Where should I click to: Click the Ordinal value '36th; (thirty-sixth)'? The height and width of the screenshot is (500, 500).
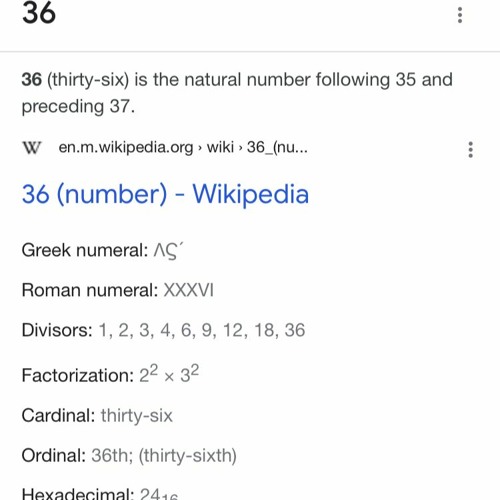(x=164, y=456)
